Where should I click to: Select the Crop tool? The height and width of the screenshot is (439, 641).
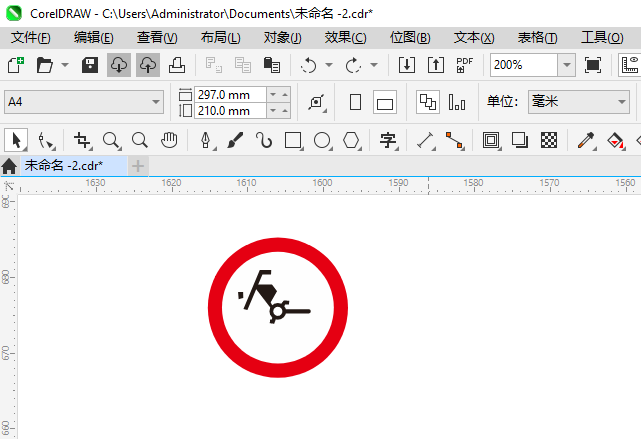point(82,141)
